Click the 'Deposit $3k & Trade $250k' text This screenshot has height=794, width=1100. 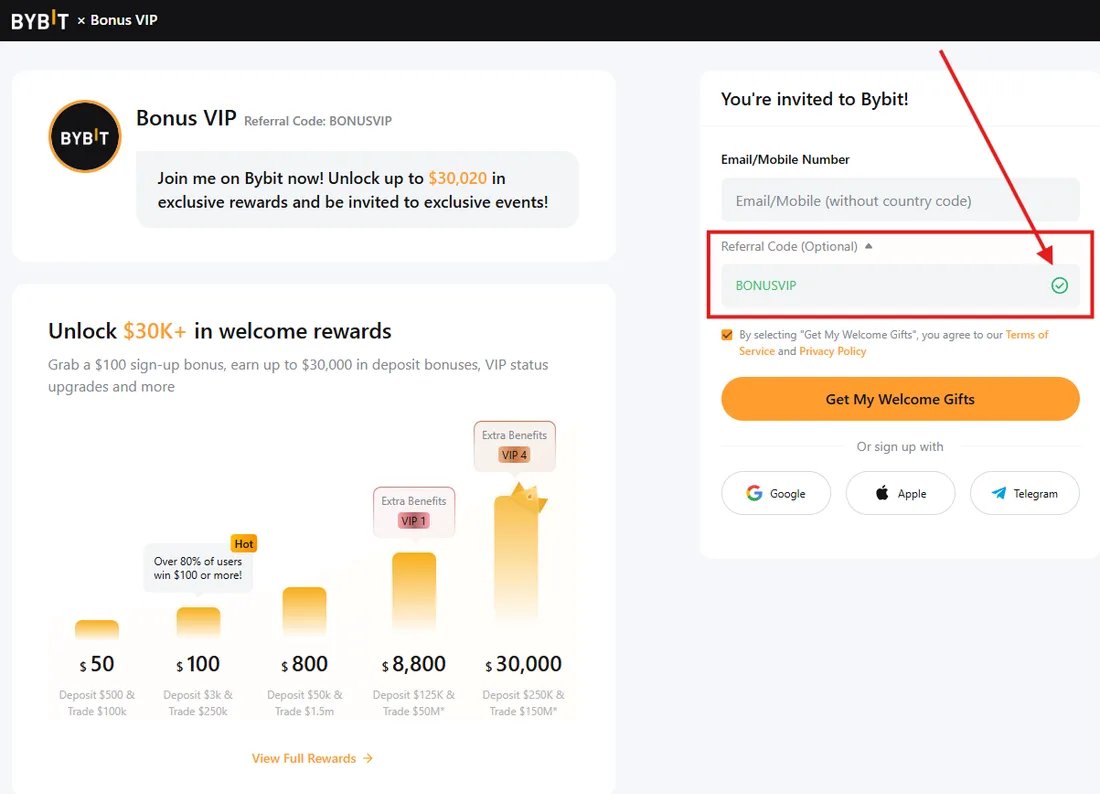[198, 703]
